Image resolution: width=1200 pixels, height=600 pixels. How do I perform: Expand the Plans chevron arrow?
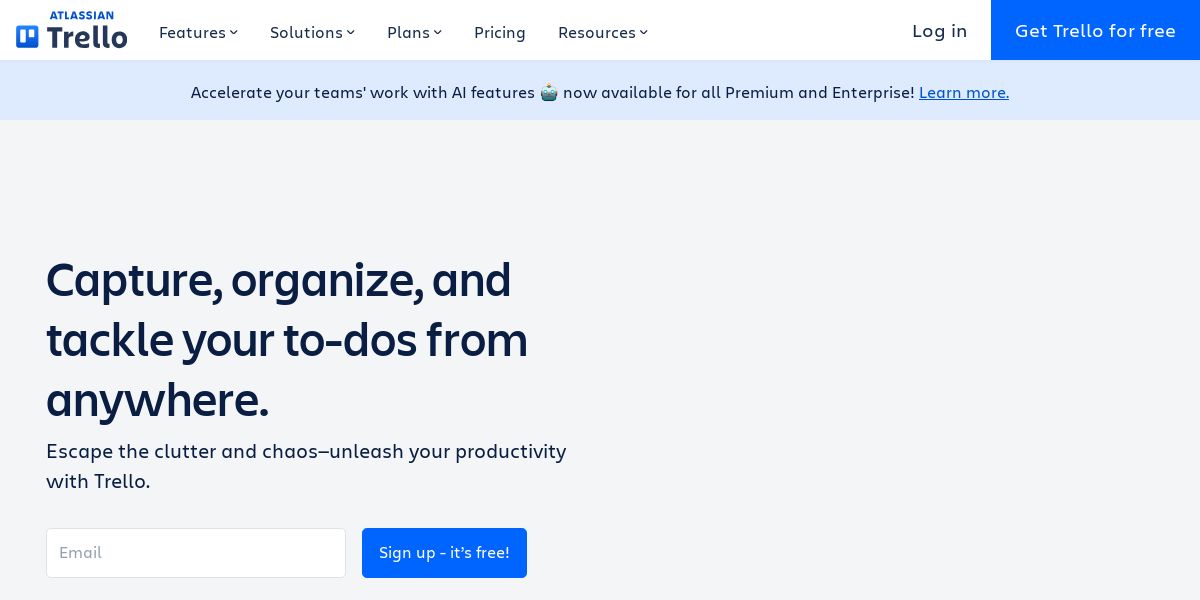438,33
